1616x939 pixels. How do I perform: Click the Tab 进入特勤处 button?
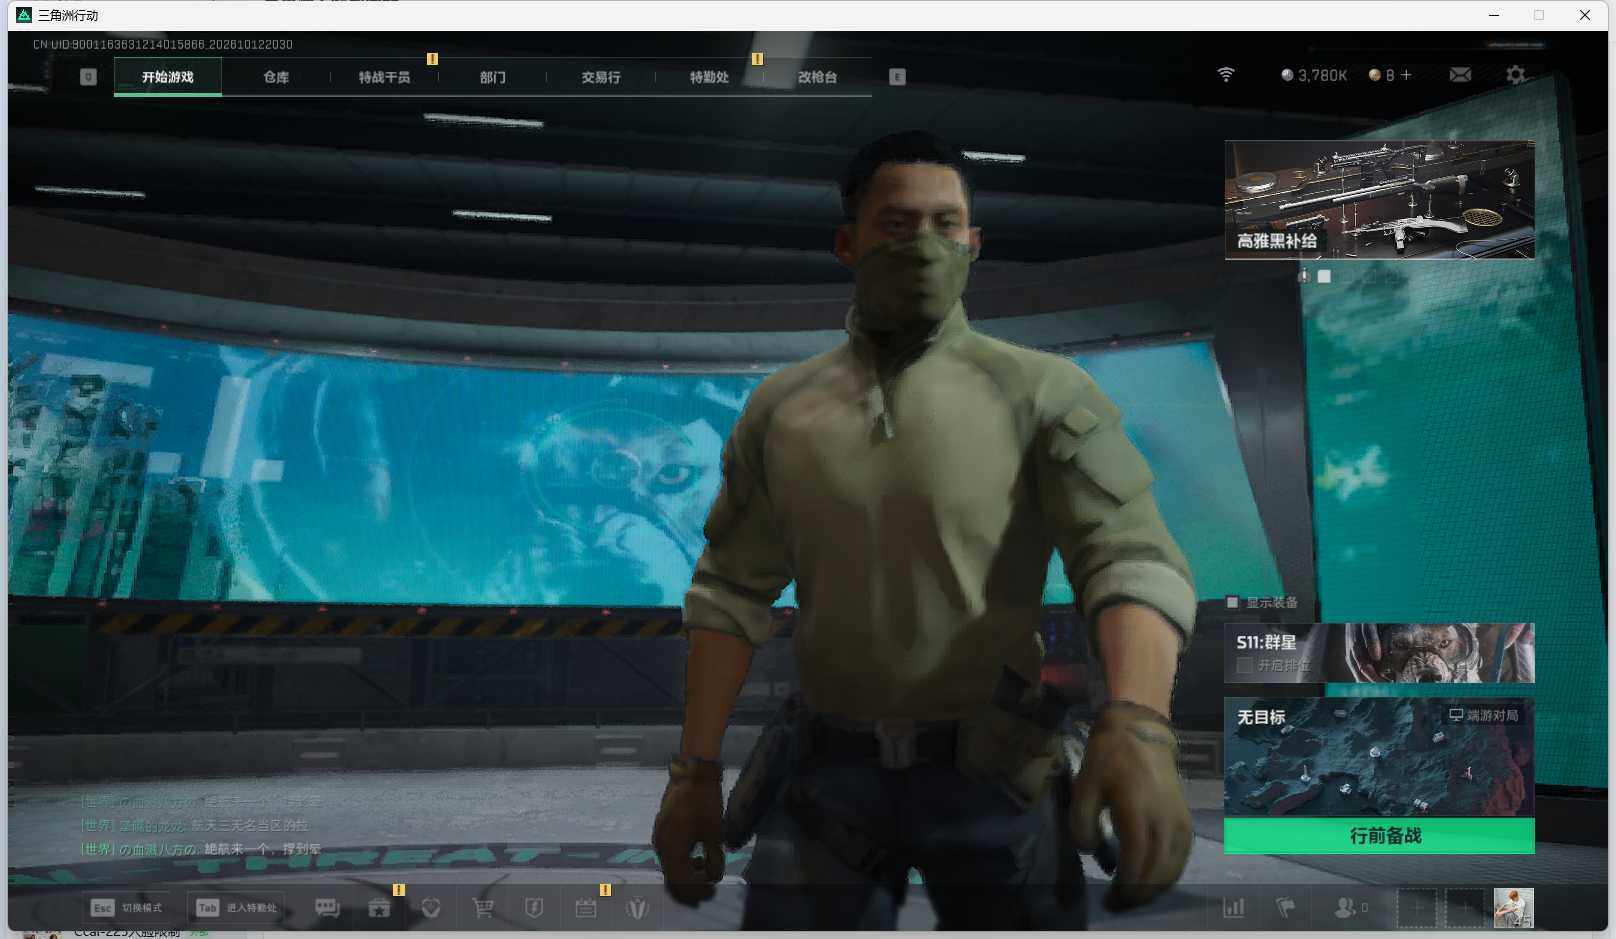pyautogui.click(x=237, y=908)
